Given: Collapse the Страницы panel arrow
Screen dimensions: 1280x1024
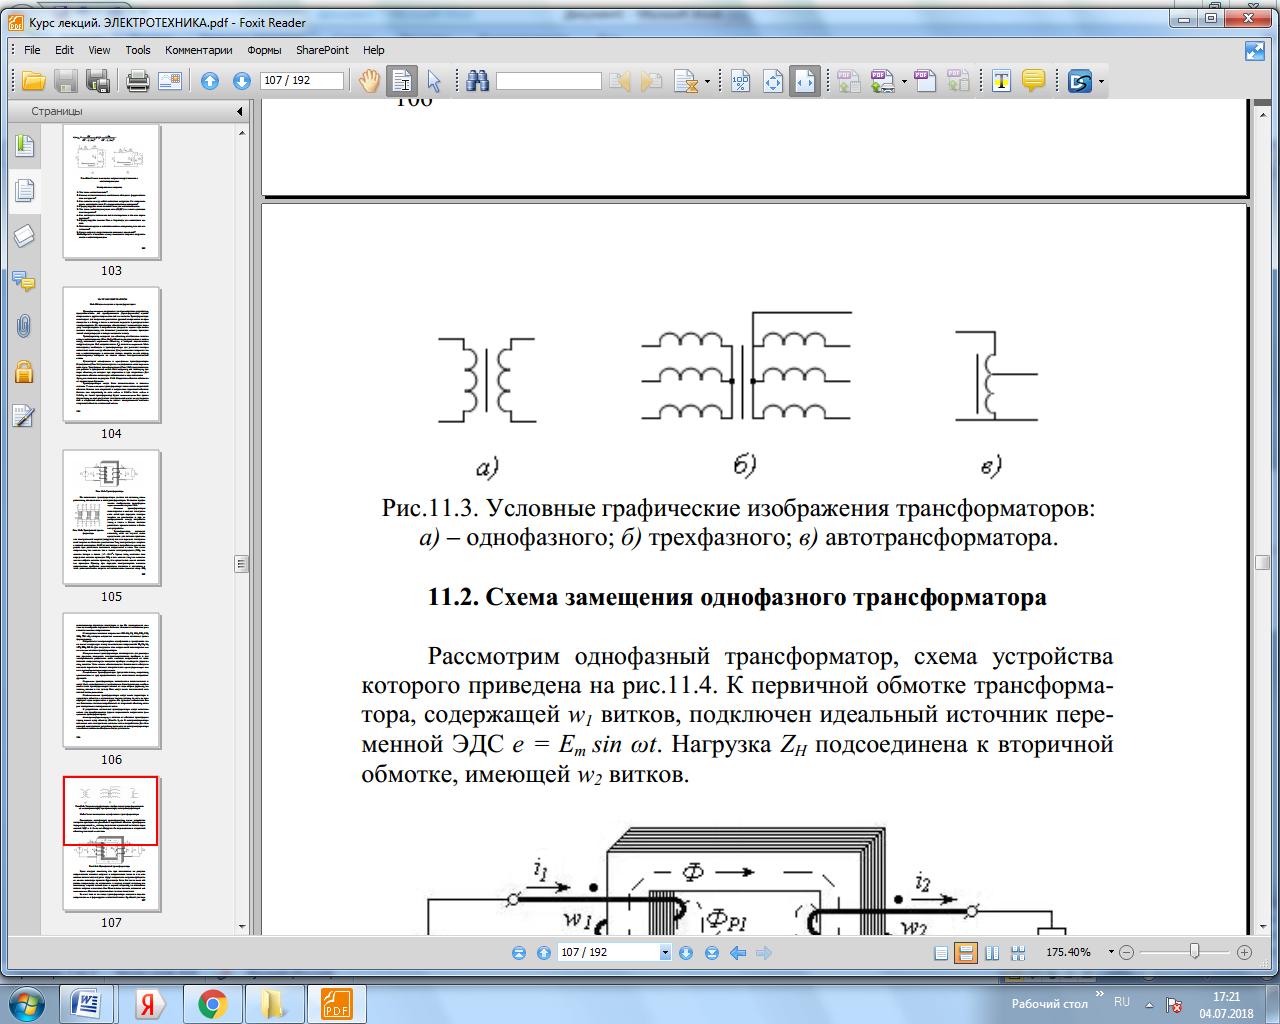Looking at the screenshot, I should 239,111.
